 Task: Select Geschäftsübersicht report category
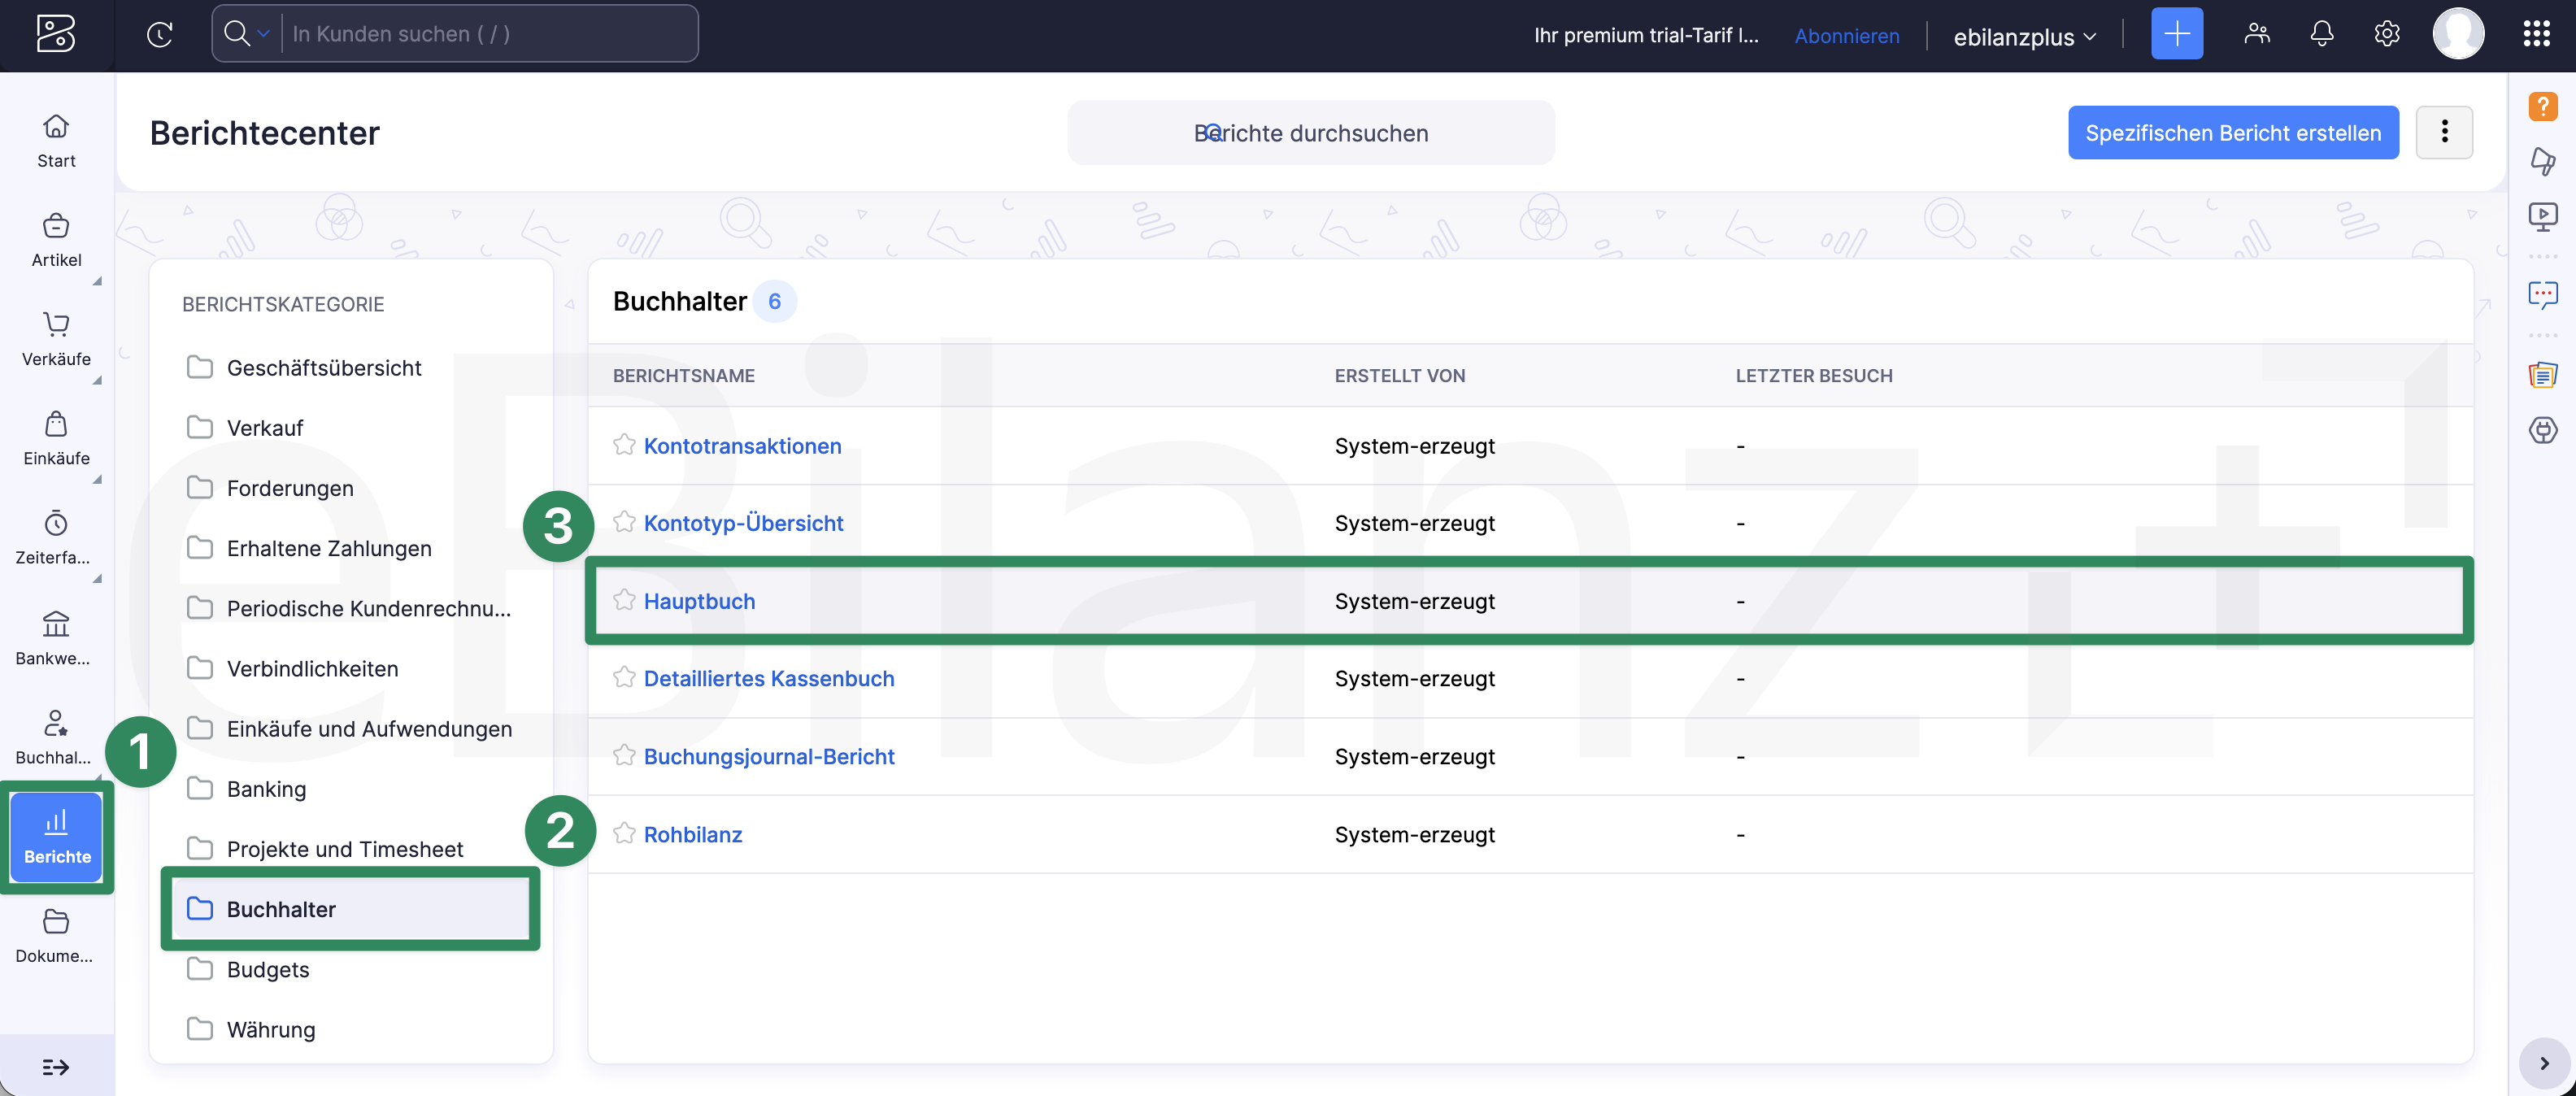click(350, 367)
